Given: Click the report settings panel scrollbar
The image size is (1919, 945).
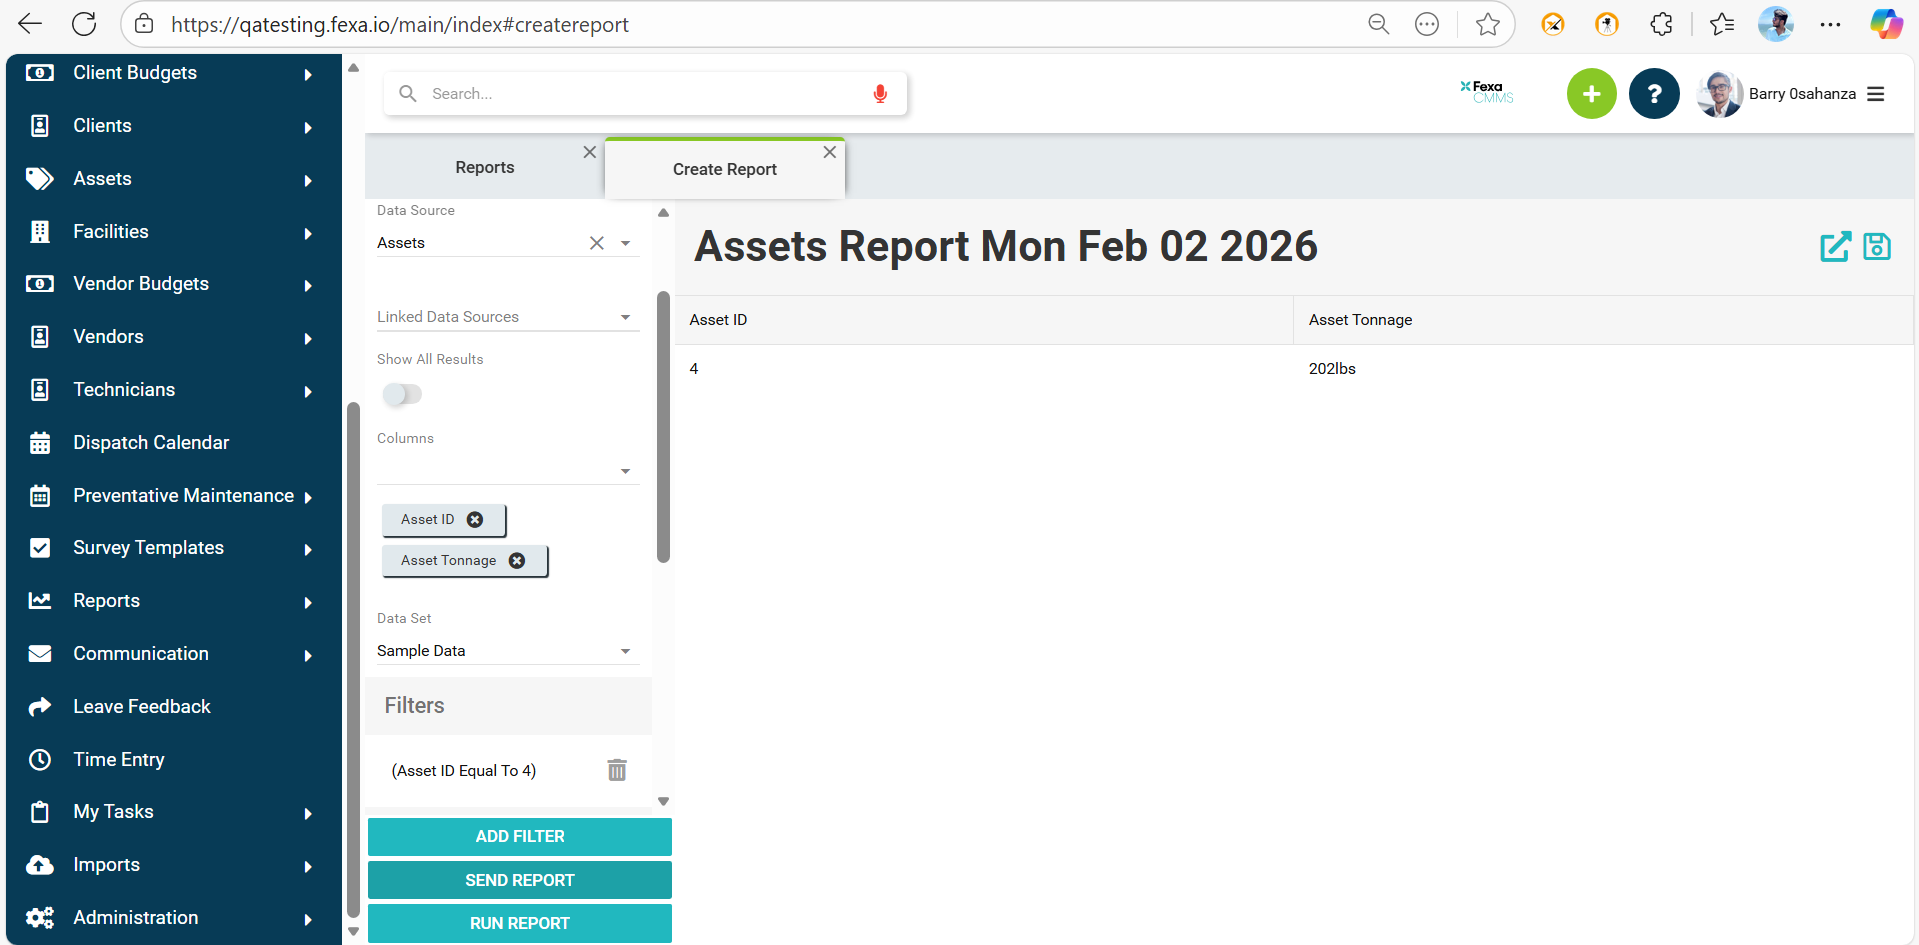Looking at the screenshot, I should point(663,427).
